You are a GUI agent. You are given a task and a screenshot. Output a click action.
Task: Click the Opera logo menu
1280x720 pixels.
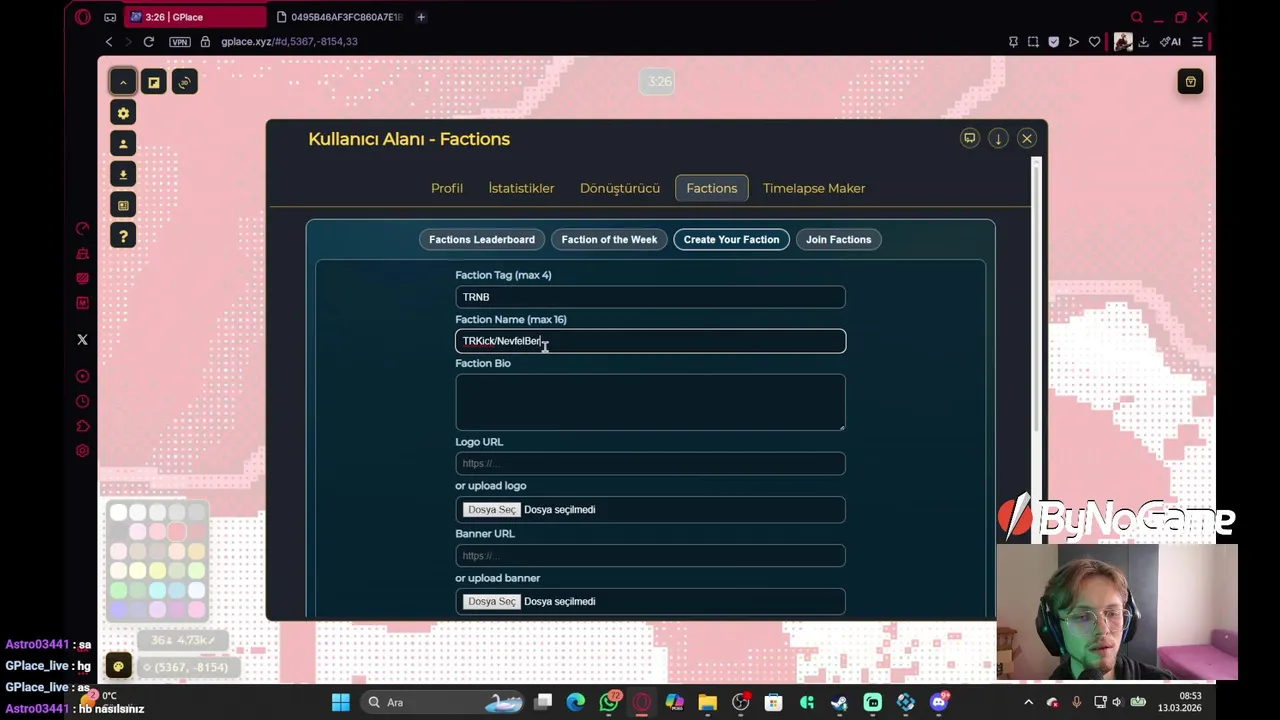click(83, 17)
